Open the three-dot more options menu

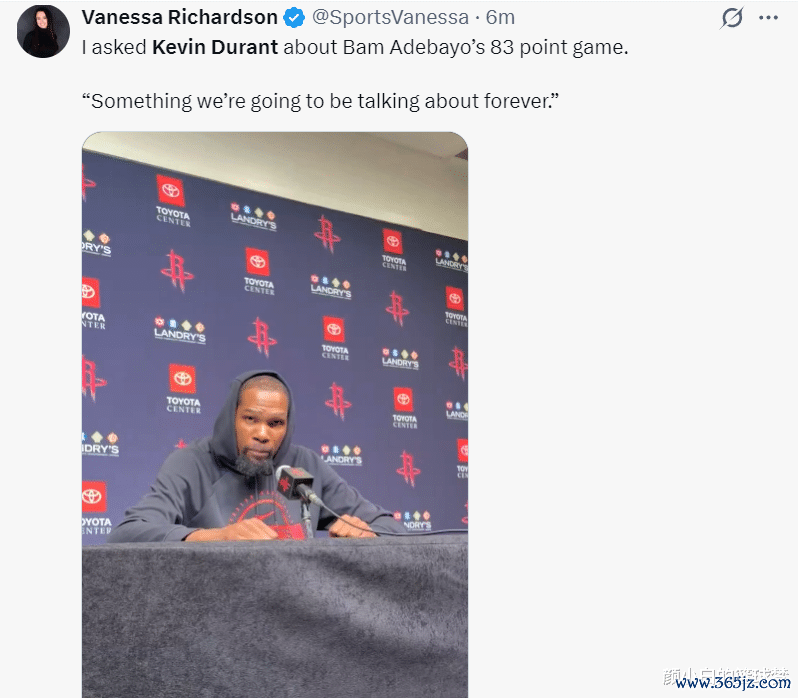[768, 18]
